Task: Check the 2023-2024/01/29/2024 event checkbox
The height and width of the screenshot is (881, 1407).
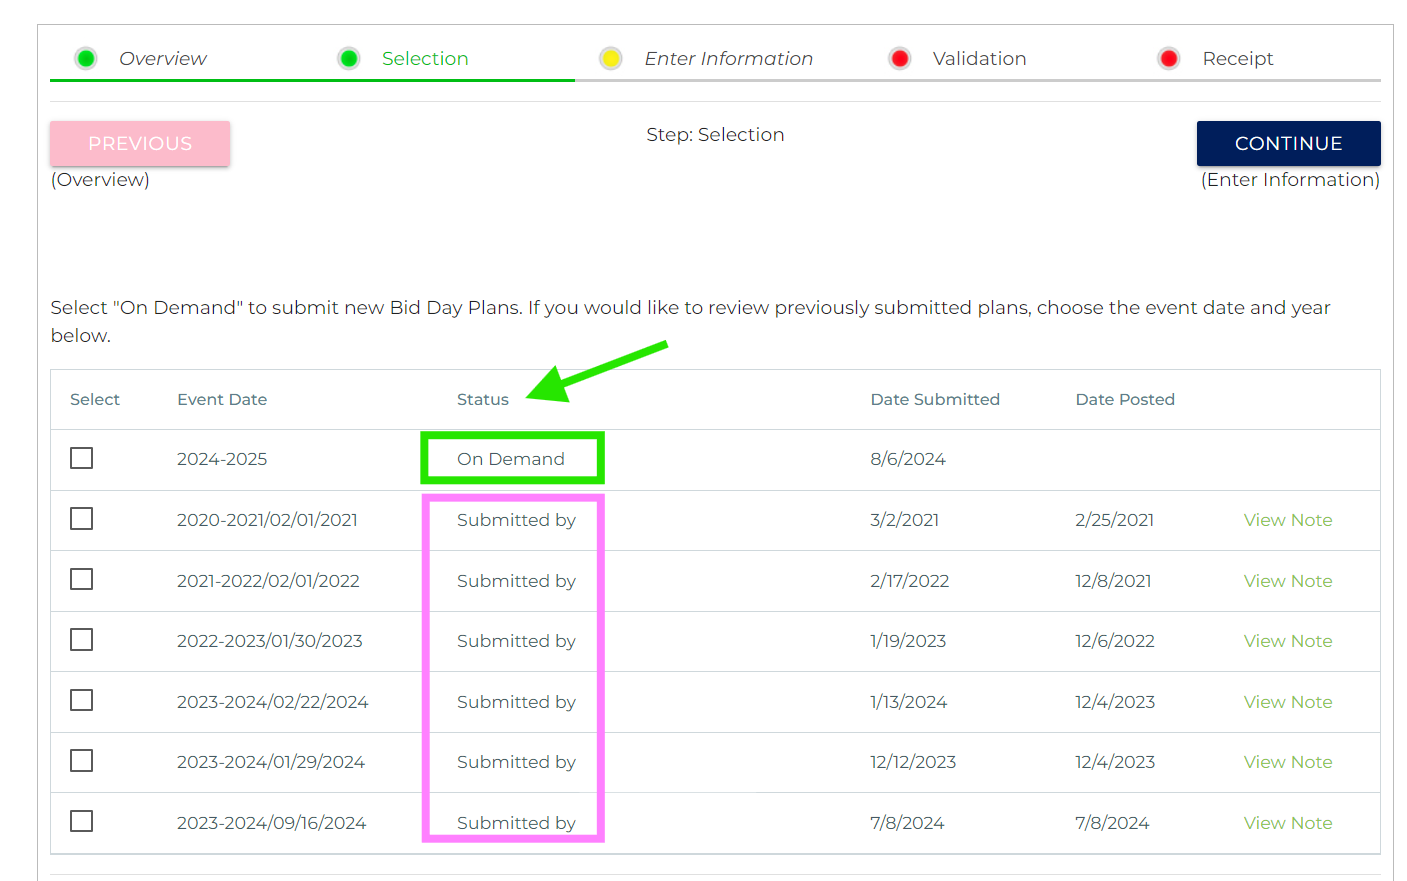Action: tap(82, 761)
